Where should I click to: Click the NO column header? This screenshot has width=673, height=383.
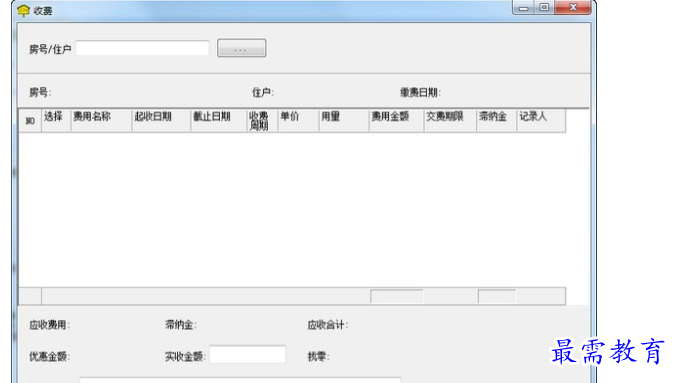tap(30, 121)
